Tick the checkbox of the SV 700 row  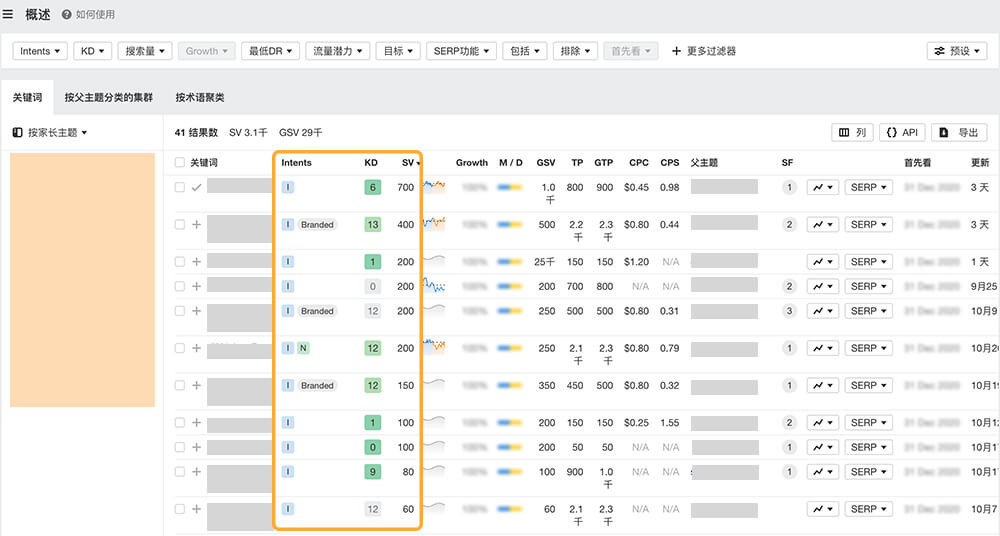(x=180, y=187)
